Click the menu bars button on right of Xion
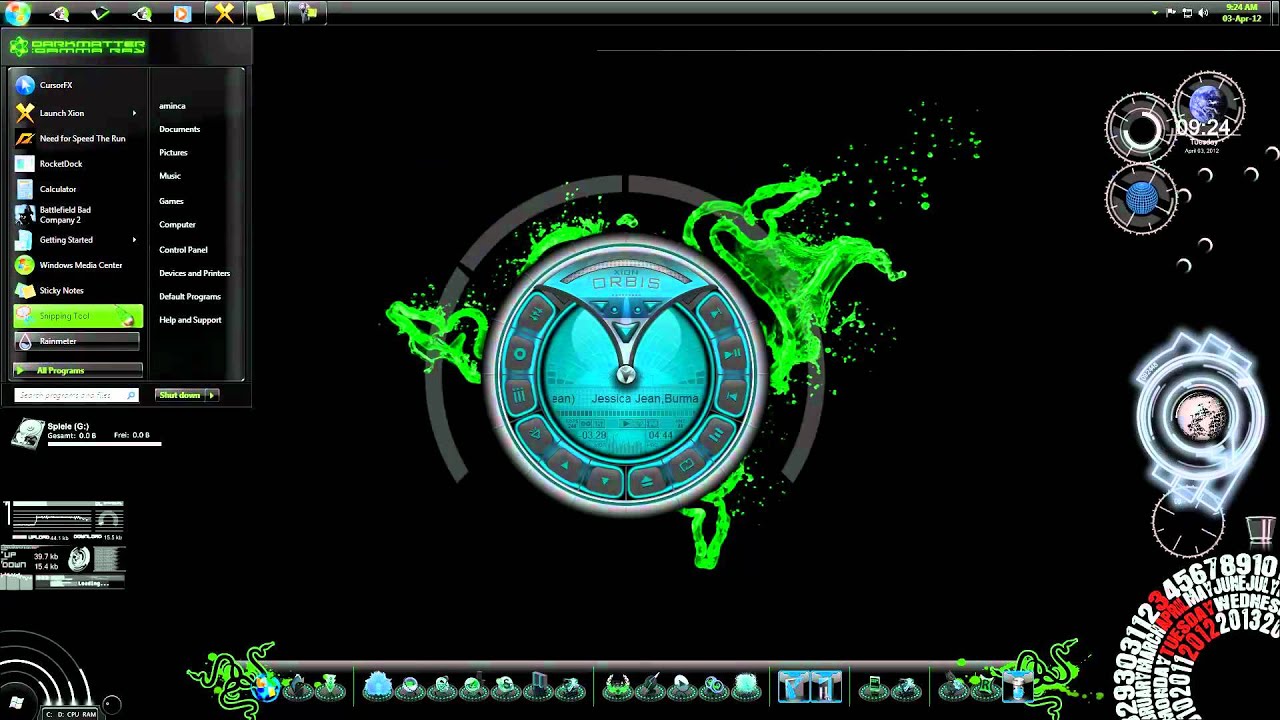This screenshot has height=720, width=1280. [716, 435]
